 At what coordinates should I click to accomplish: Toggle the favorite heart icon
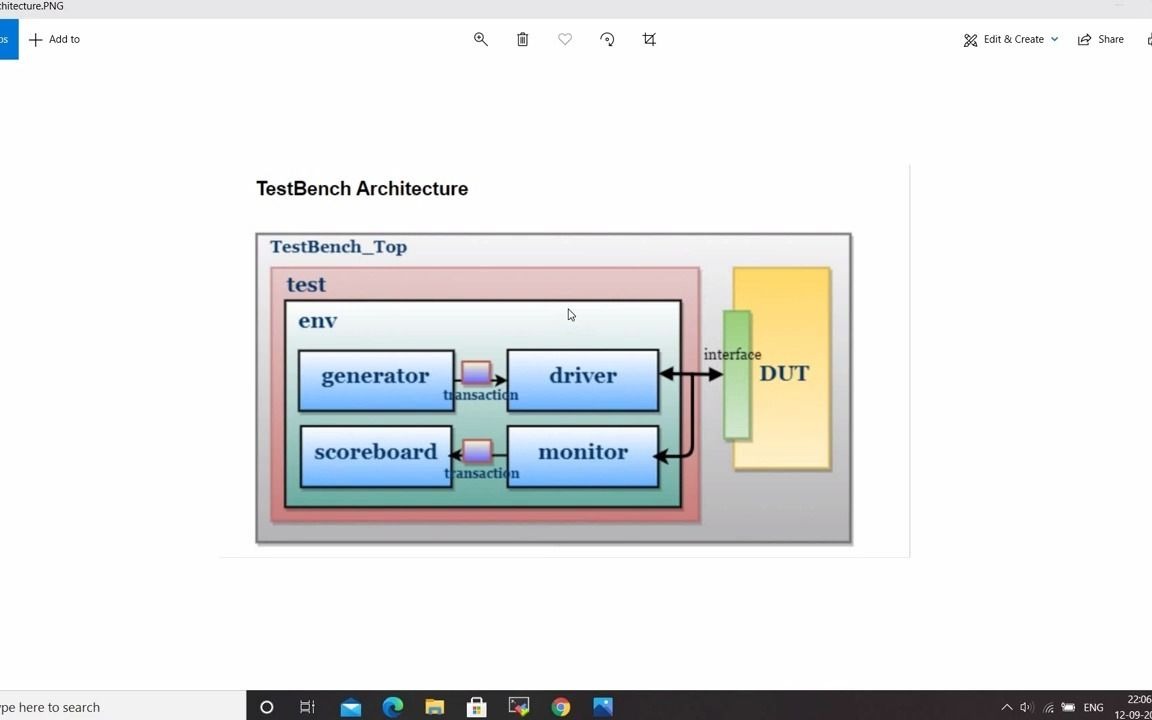pyautogui.click(x=564, y=40)
